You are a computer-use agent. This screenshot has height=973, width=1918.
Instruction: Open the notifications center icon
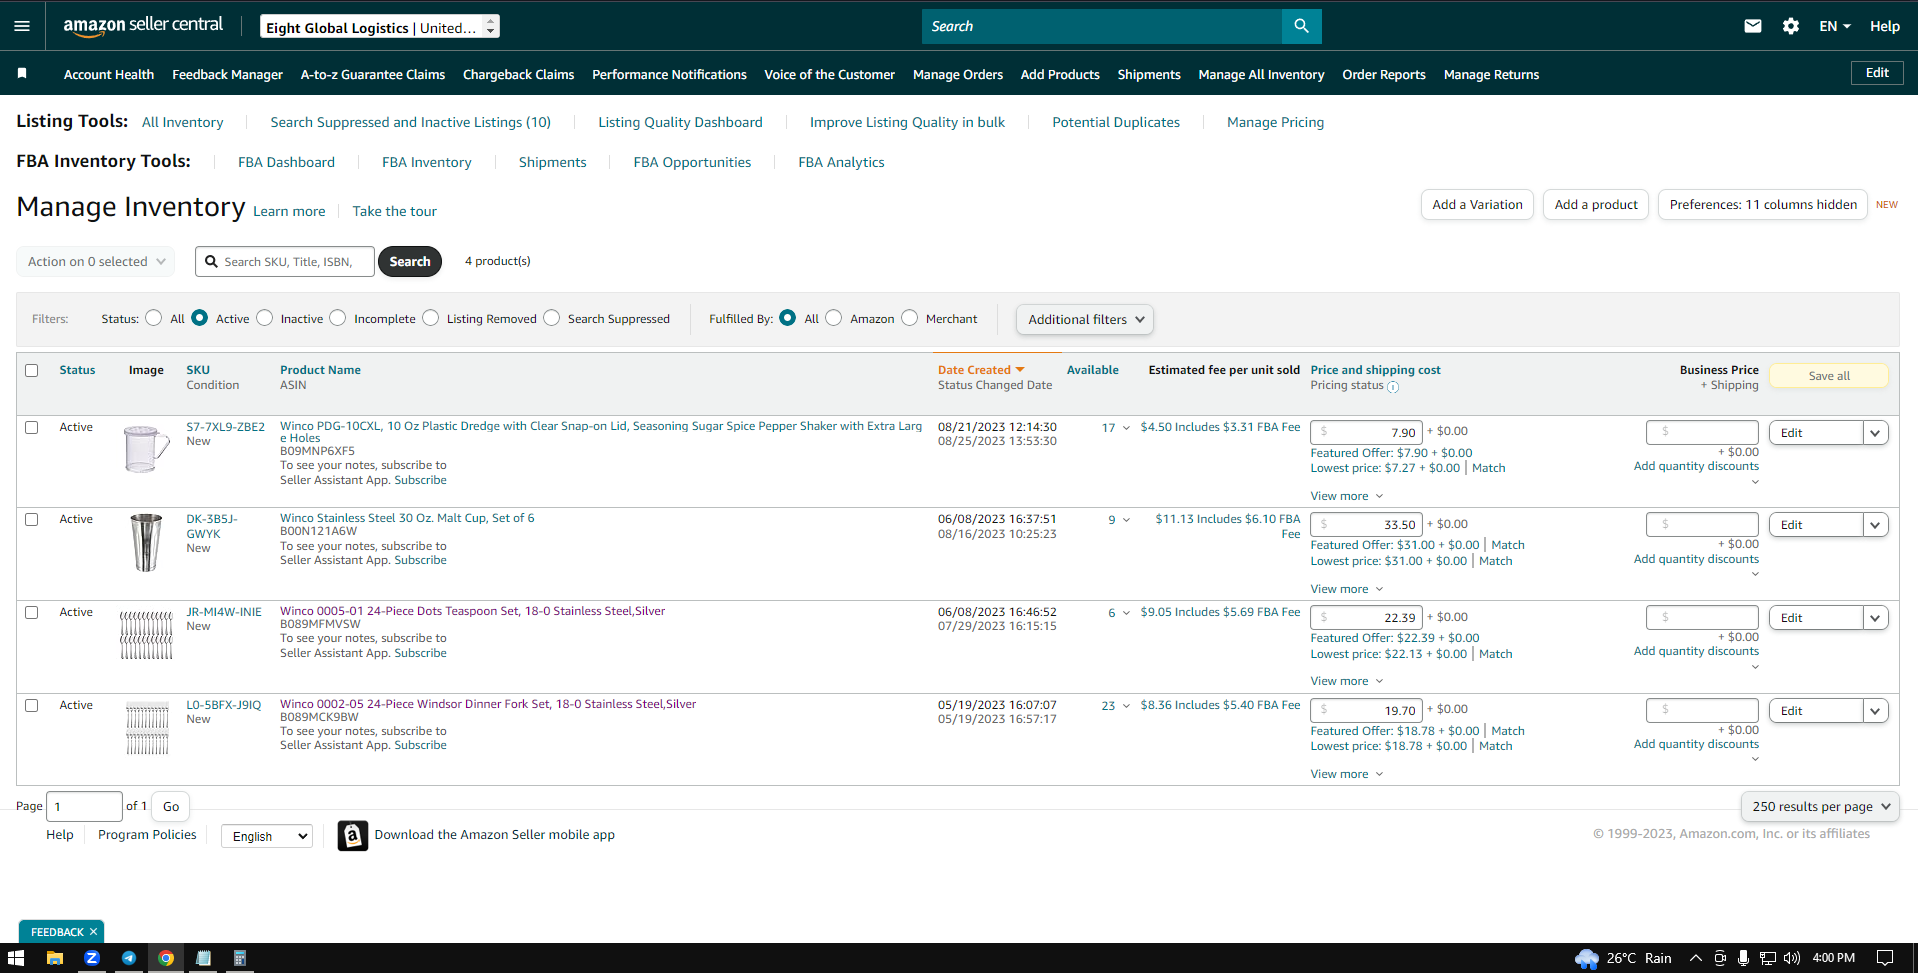point(1884,958)
